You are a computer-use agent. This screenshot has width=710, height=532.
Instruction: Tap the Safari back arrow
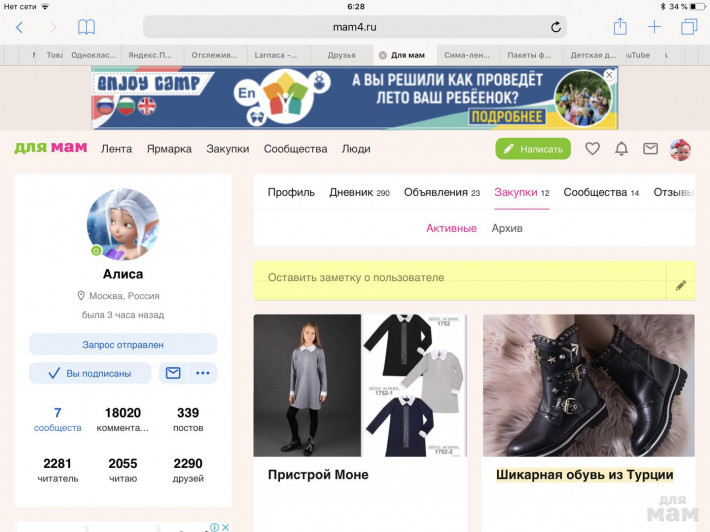[19, 27]
